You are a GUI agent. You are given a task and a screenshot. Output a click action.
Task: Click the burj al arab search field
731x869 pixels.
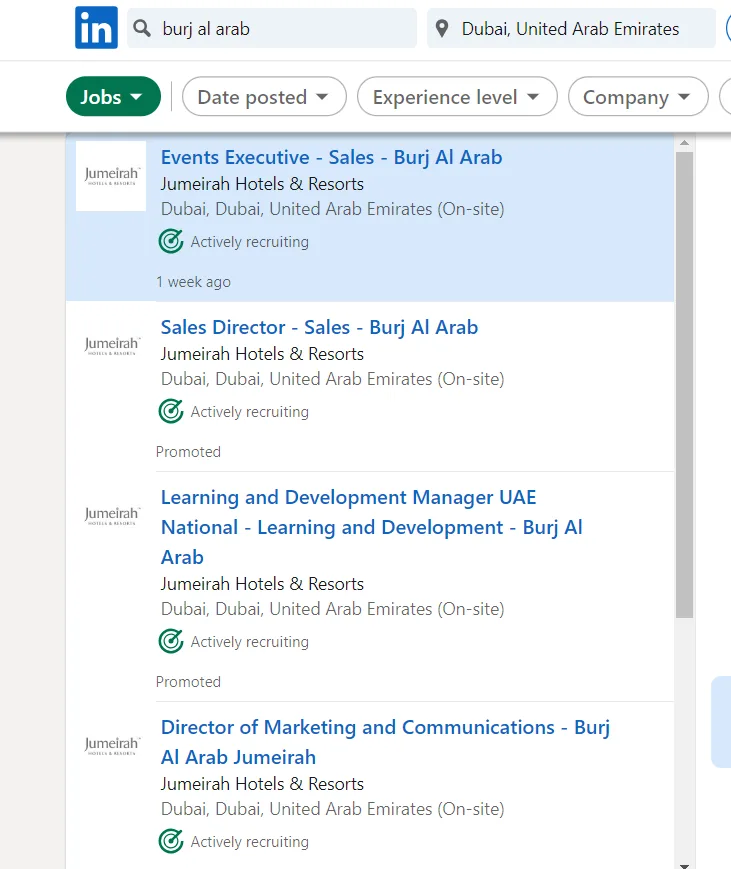pos(272,28)
